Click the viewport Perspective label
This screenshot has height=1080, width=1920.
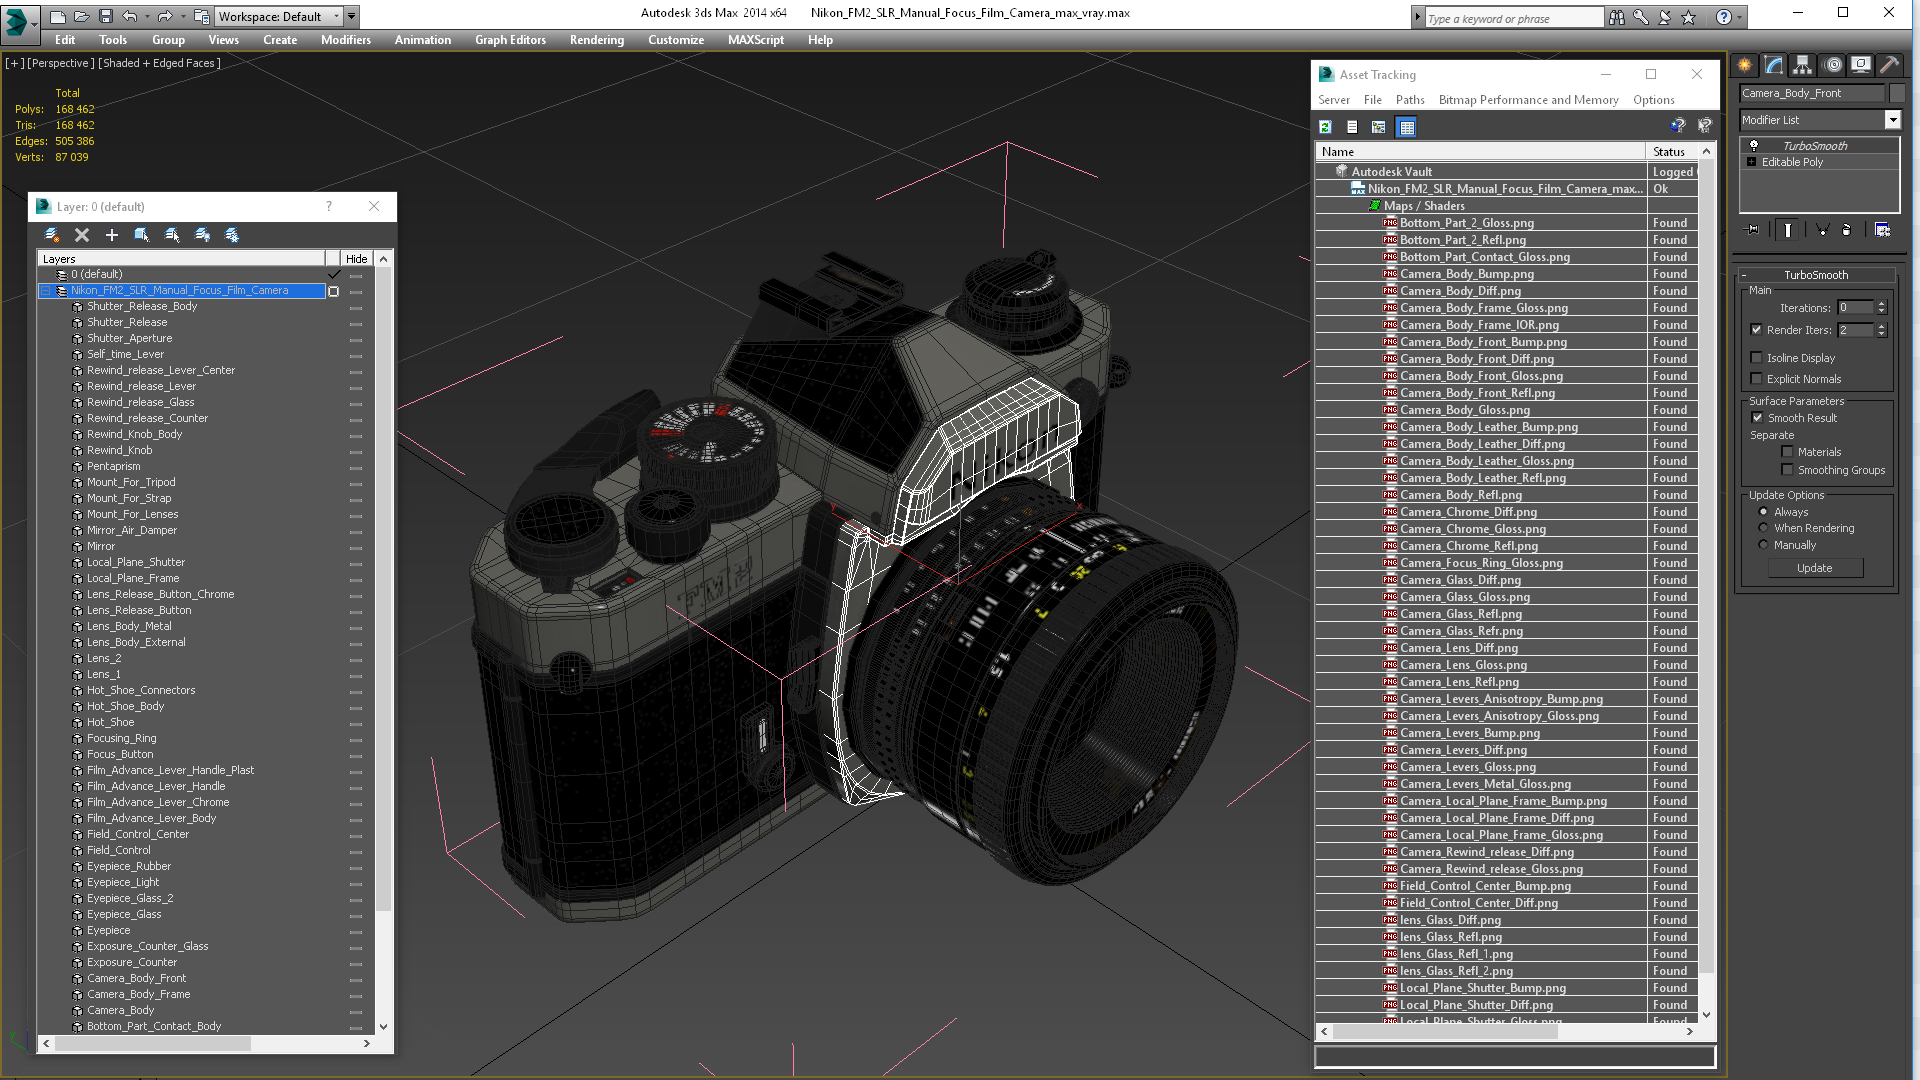(61, 63)
